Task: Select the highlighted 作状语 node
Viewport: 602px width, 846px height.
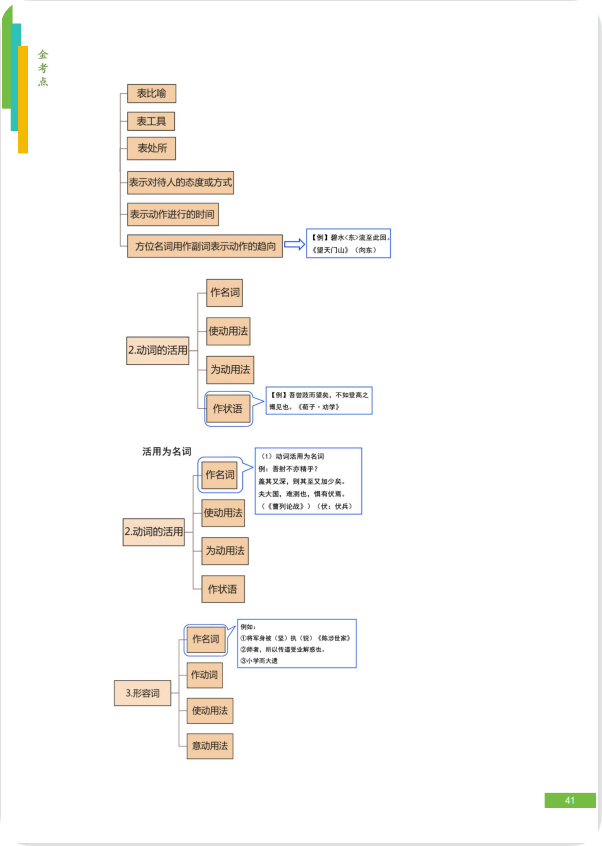Action: pyautogui.click(x=225, y=407)
